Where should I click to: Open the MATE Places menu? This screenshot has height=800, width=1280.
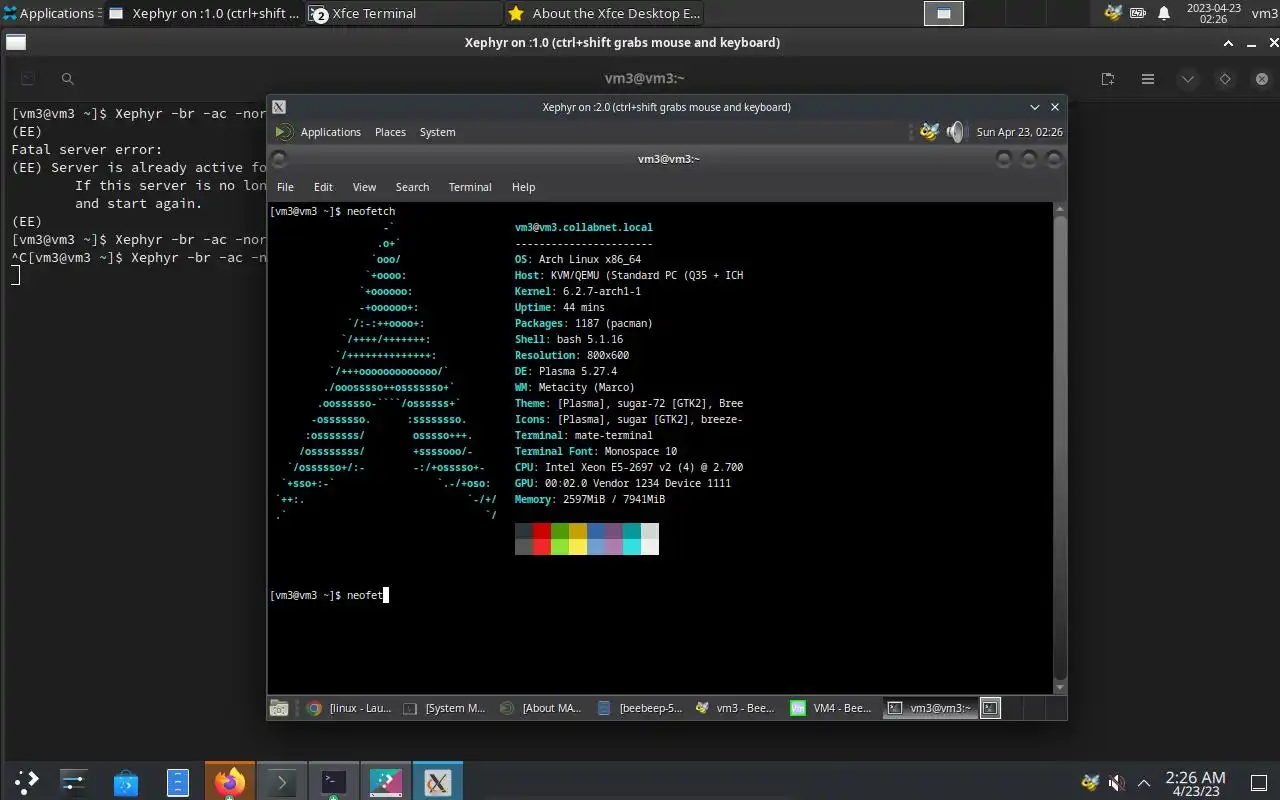coord(390,132)
